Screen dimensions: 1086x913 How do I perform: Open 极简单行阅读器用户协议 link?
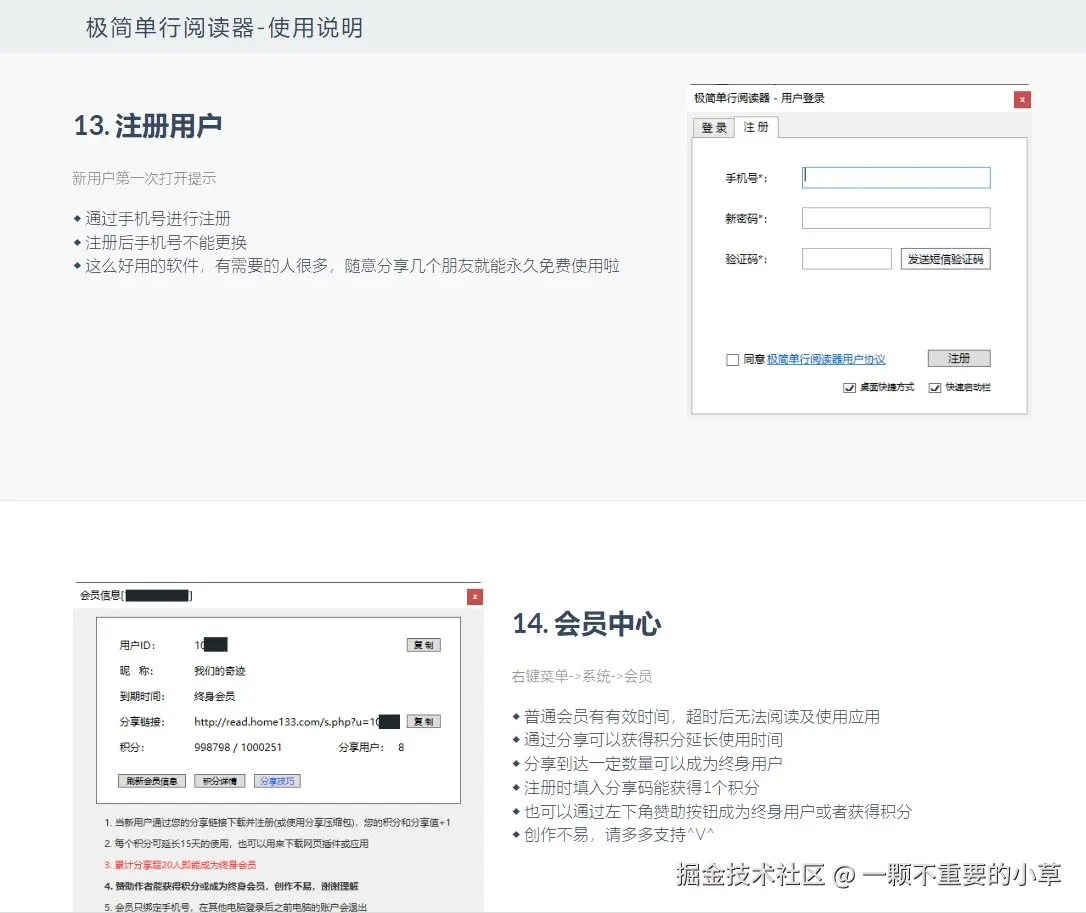[826, 359]
